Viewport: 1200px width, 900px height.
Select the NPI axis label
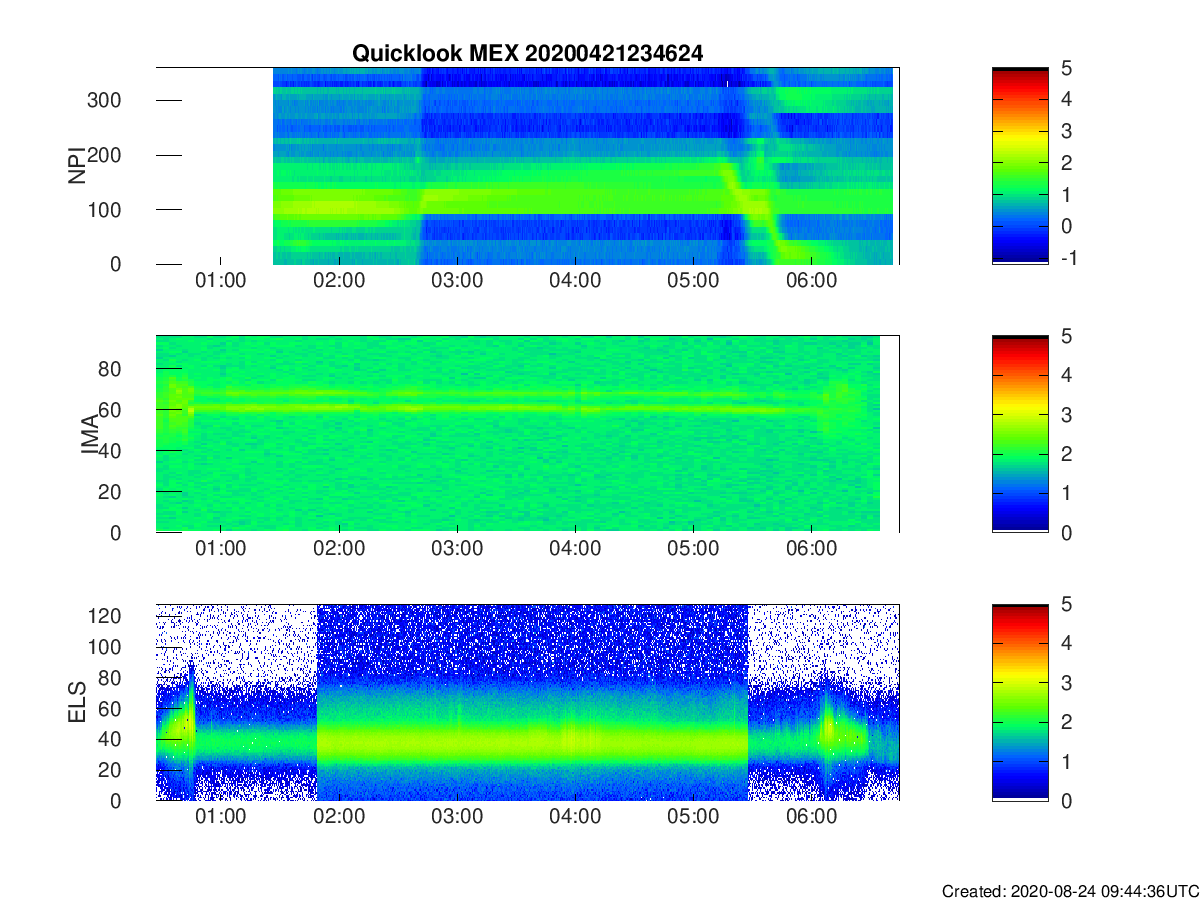click(x=77, y=166)
